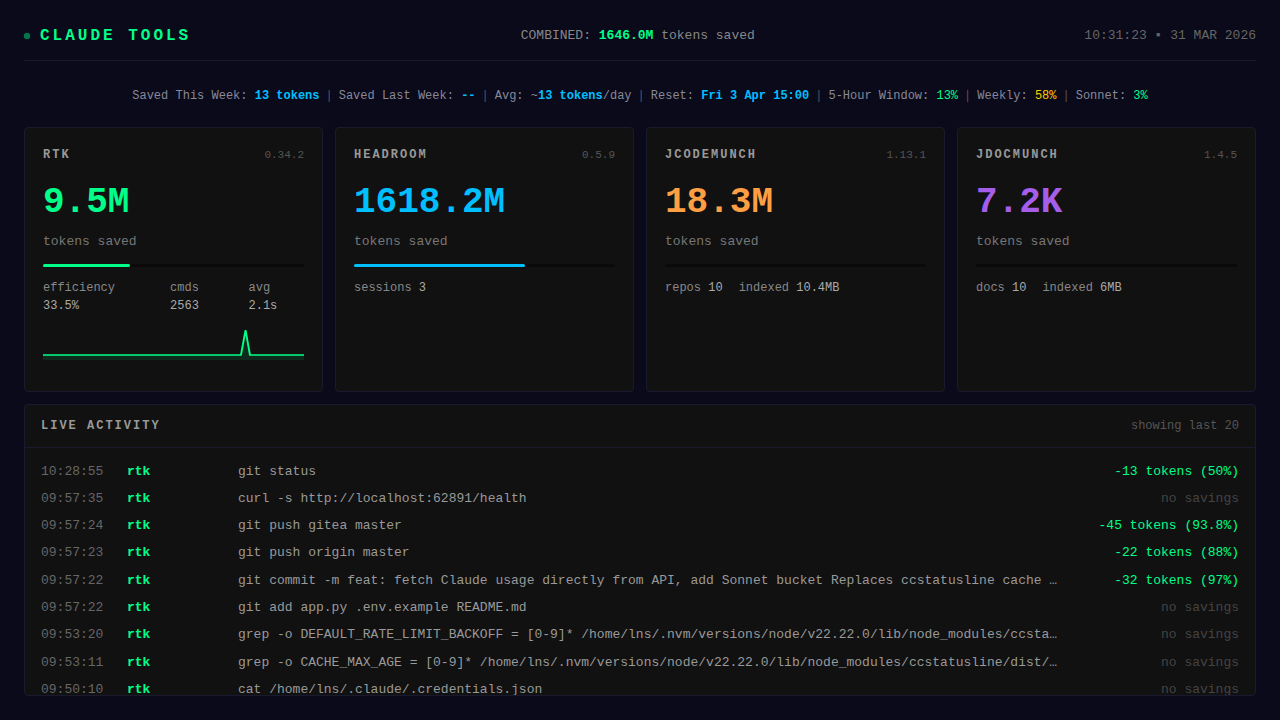Click the HEADROOM sessions 3 stat
Viewport: 1280px width, 720px height.
[390, 288]
